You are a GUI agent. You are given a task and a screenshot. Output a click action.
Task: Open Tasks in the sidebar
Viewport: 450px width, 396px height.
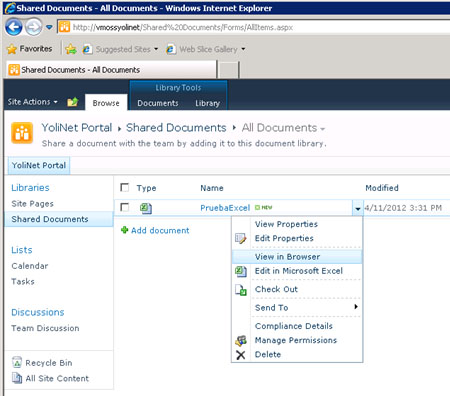coord(23,281)
